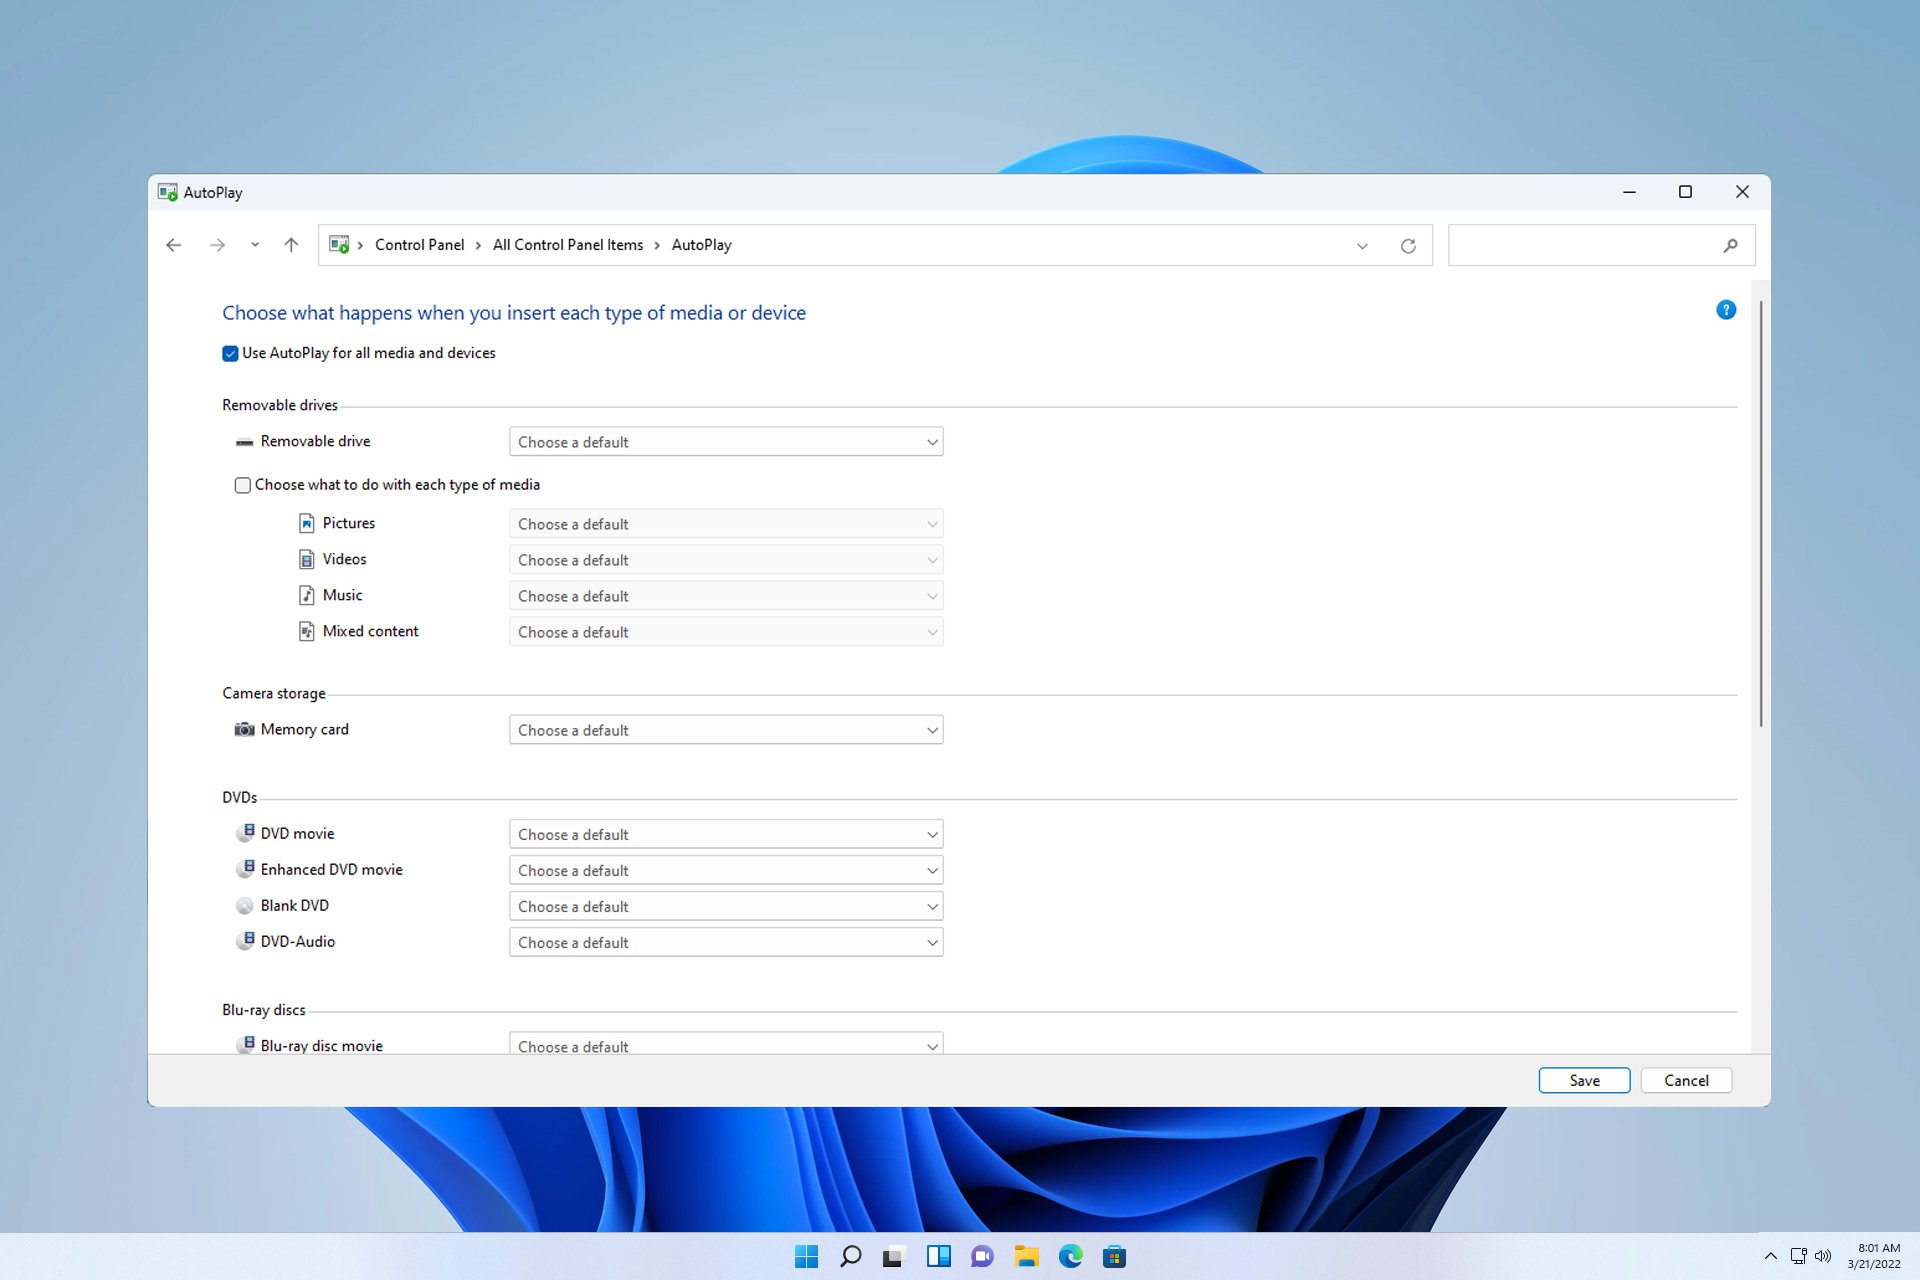Open the Music default dropdown
Viewport: 1920px width, 1280px height.
coord(726,596)
